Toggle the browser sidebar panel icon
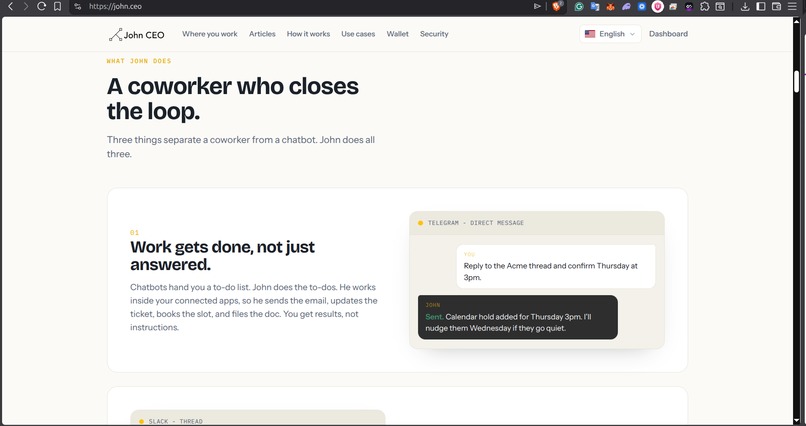The width and height of the screenshot is (806, 426). point(761,7)
